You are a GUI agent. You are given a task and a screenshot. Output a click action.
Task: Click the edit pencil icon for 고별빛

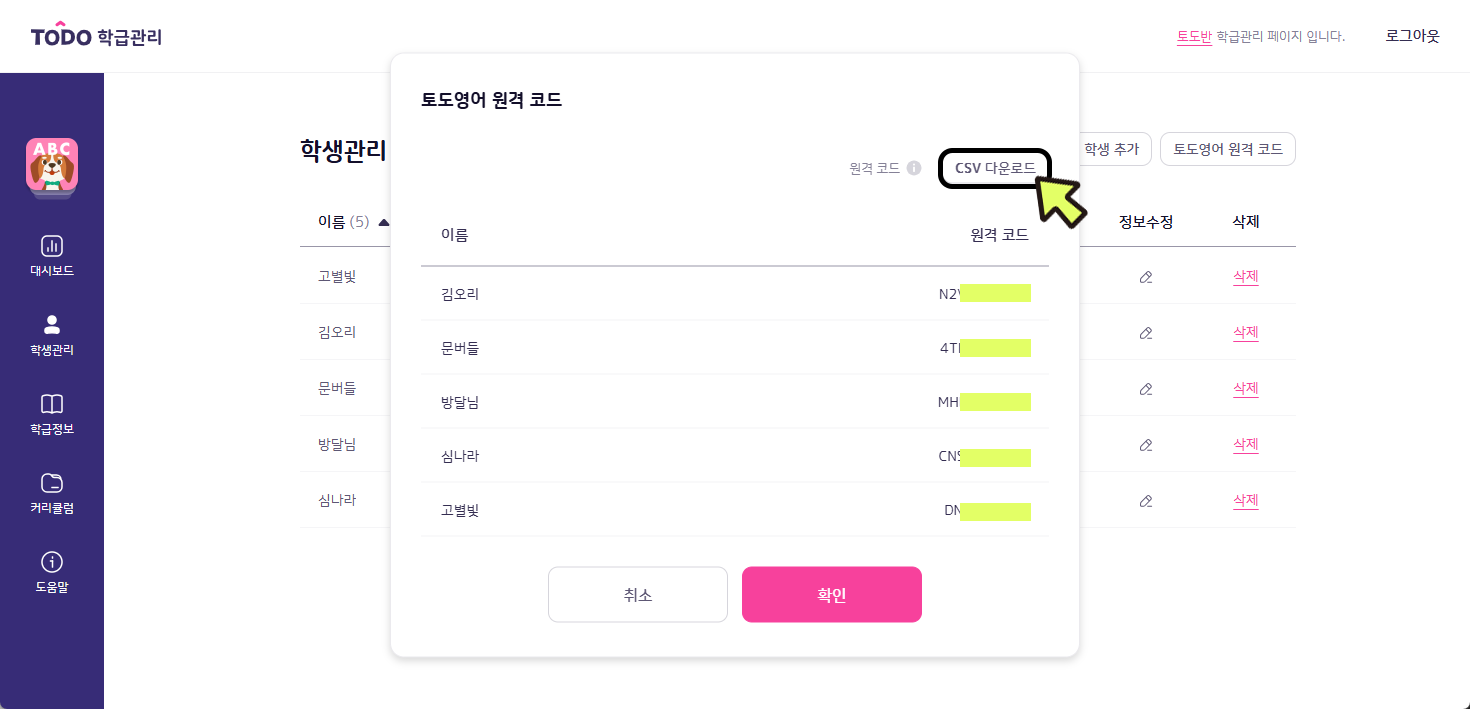coord(1146,277)
